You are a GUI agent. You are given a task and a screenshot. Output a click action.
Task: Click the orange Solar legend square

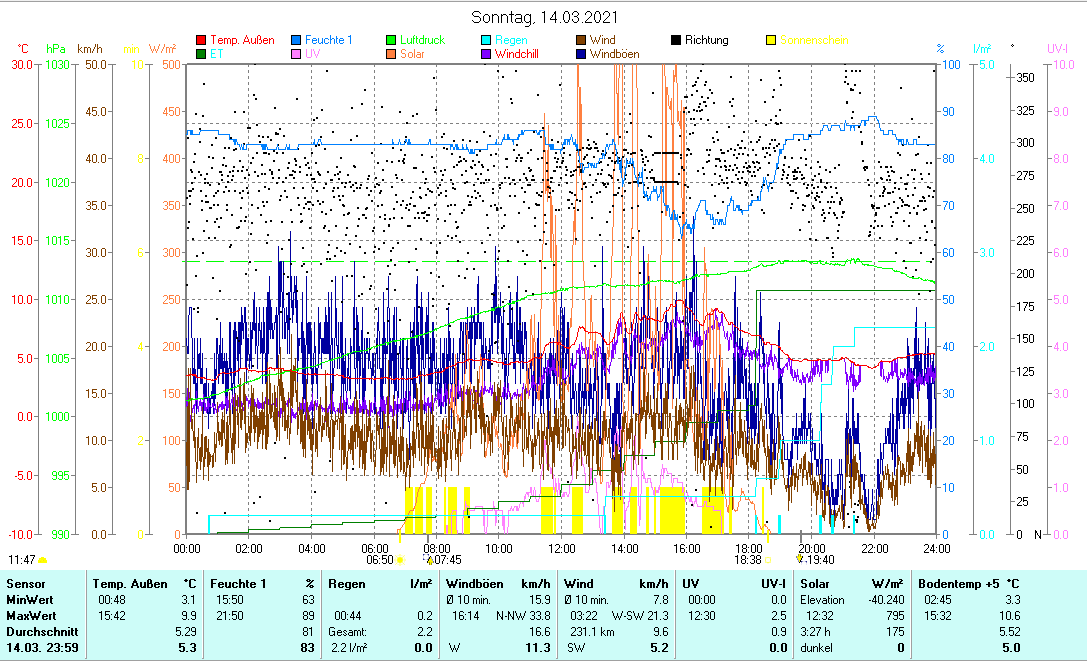[x=392, y=54]
